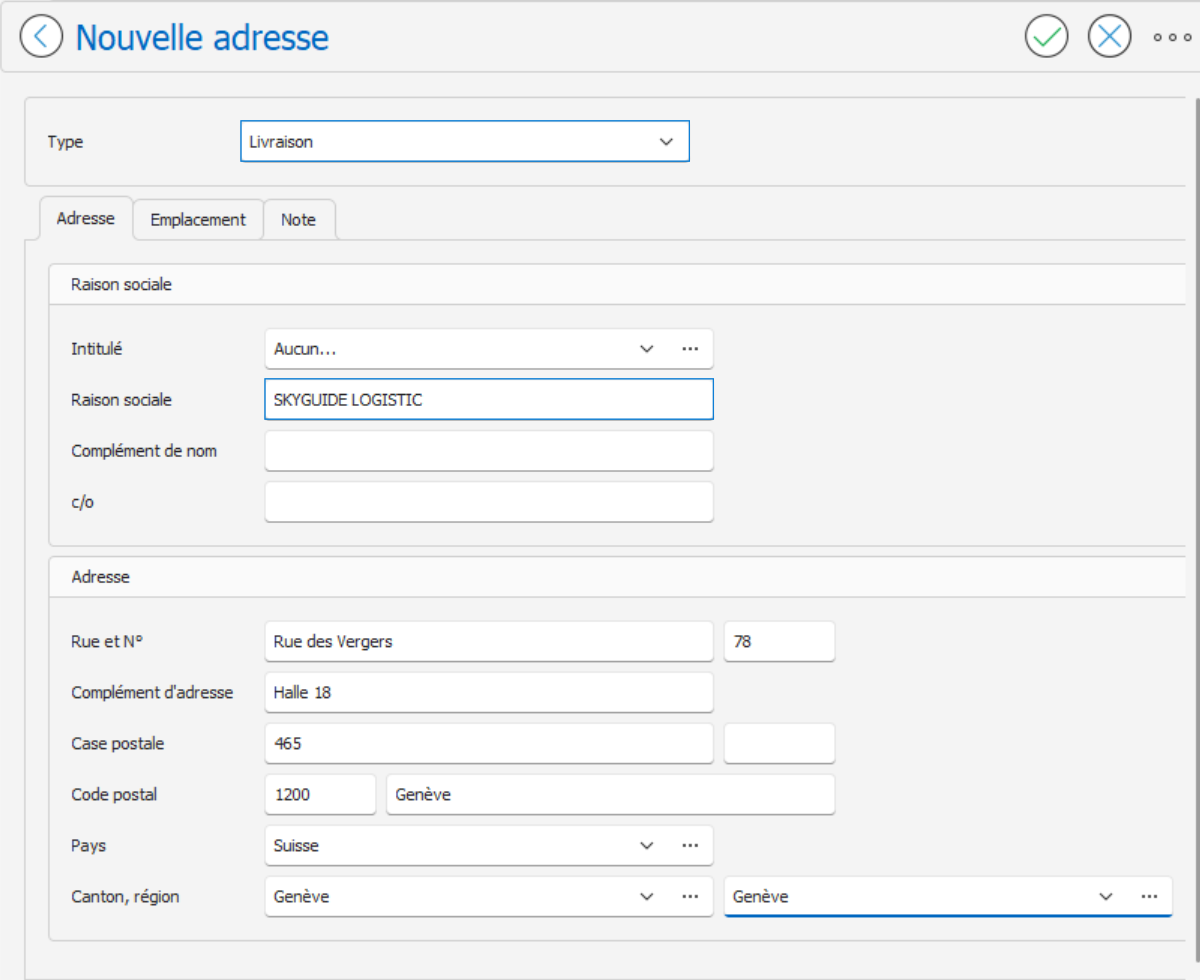Expand the Intitulé dropdown chevron
This screenshot has height=980, width=1200.
pos(646,349)
